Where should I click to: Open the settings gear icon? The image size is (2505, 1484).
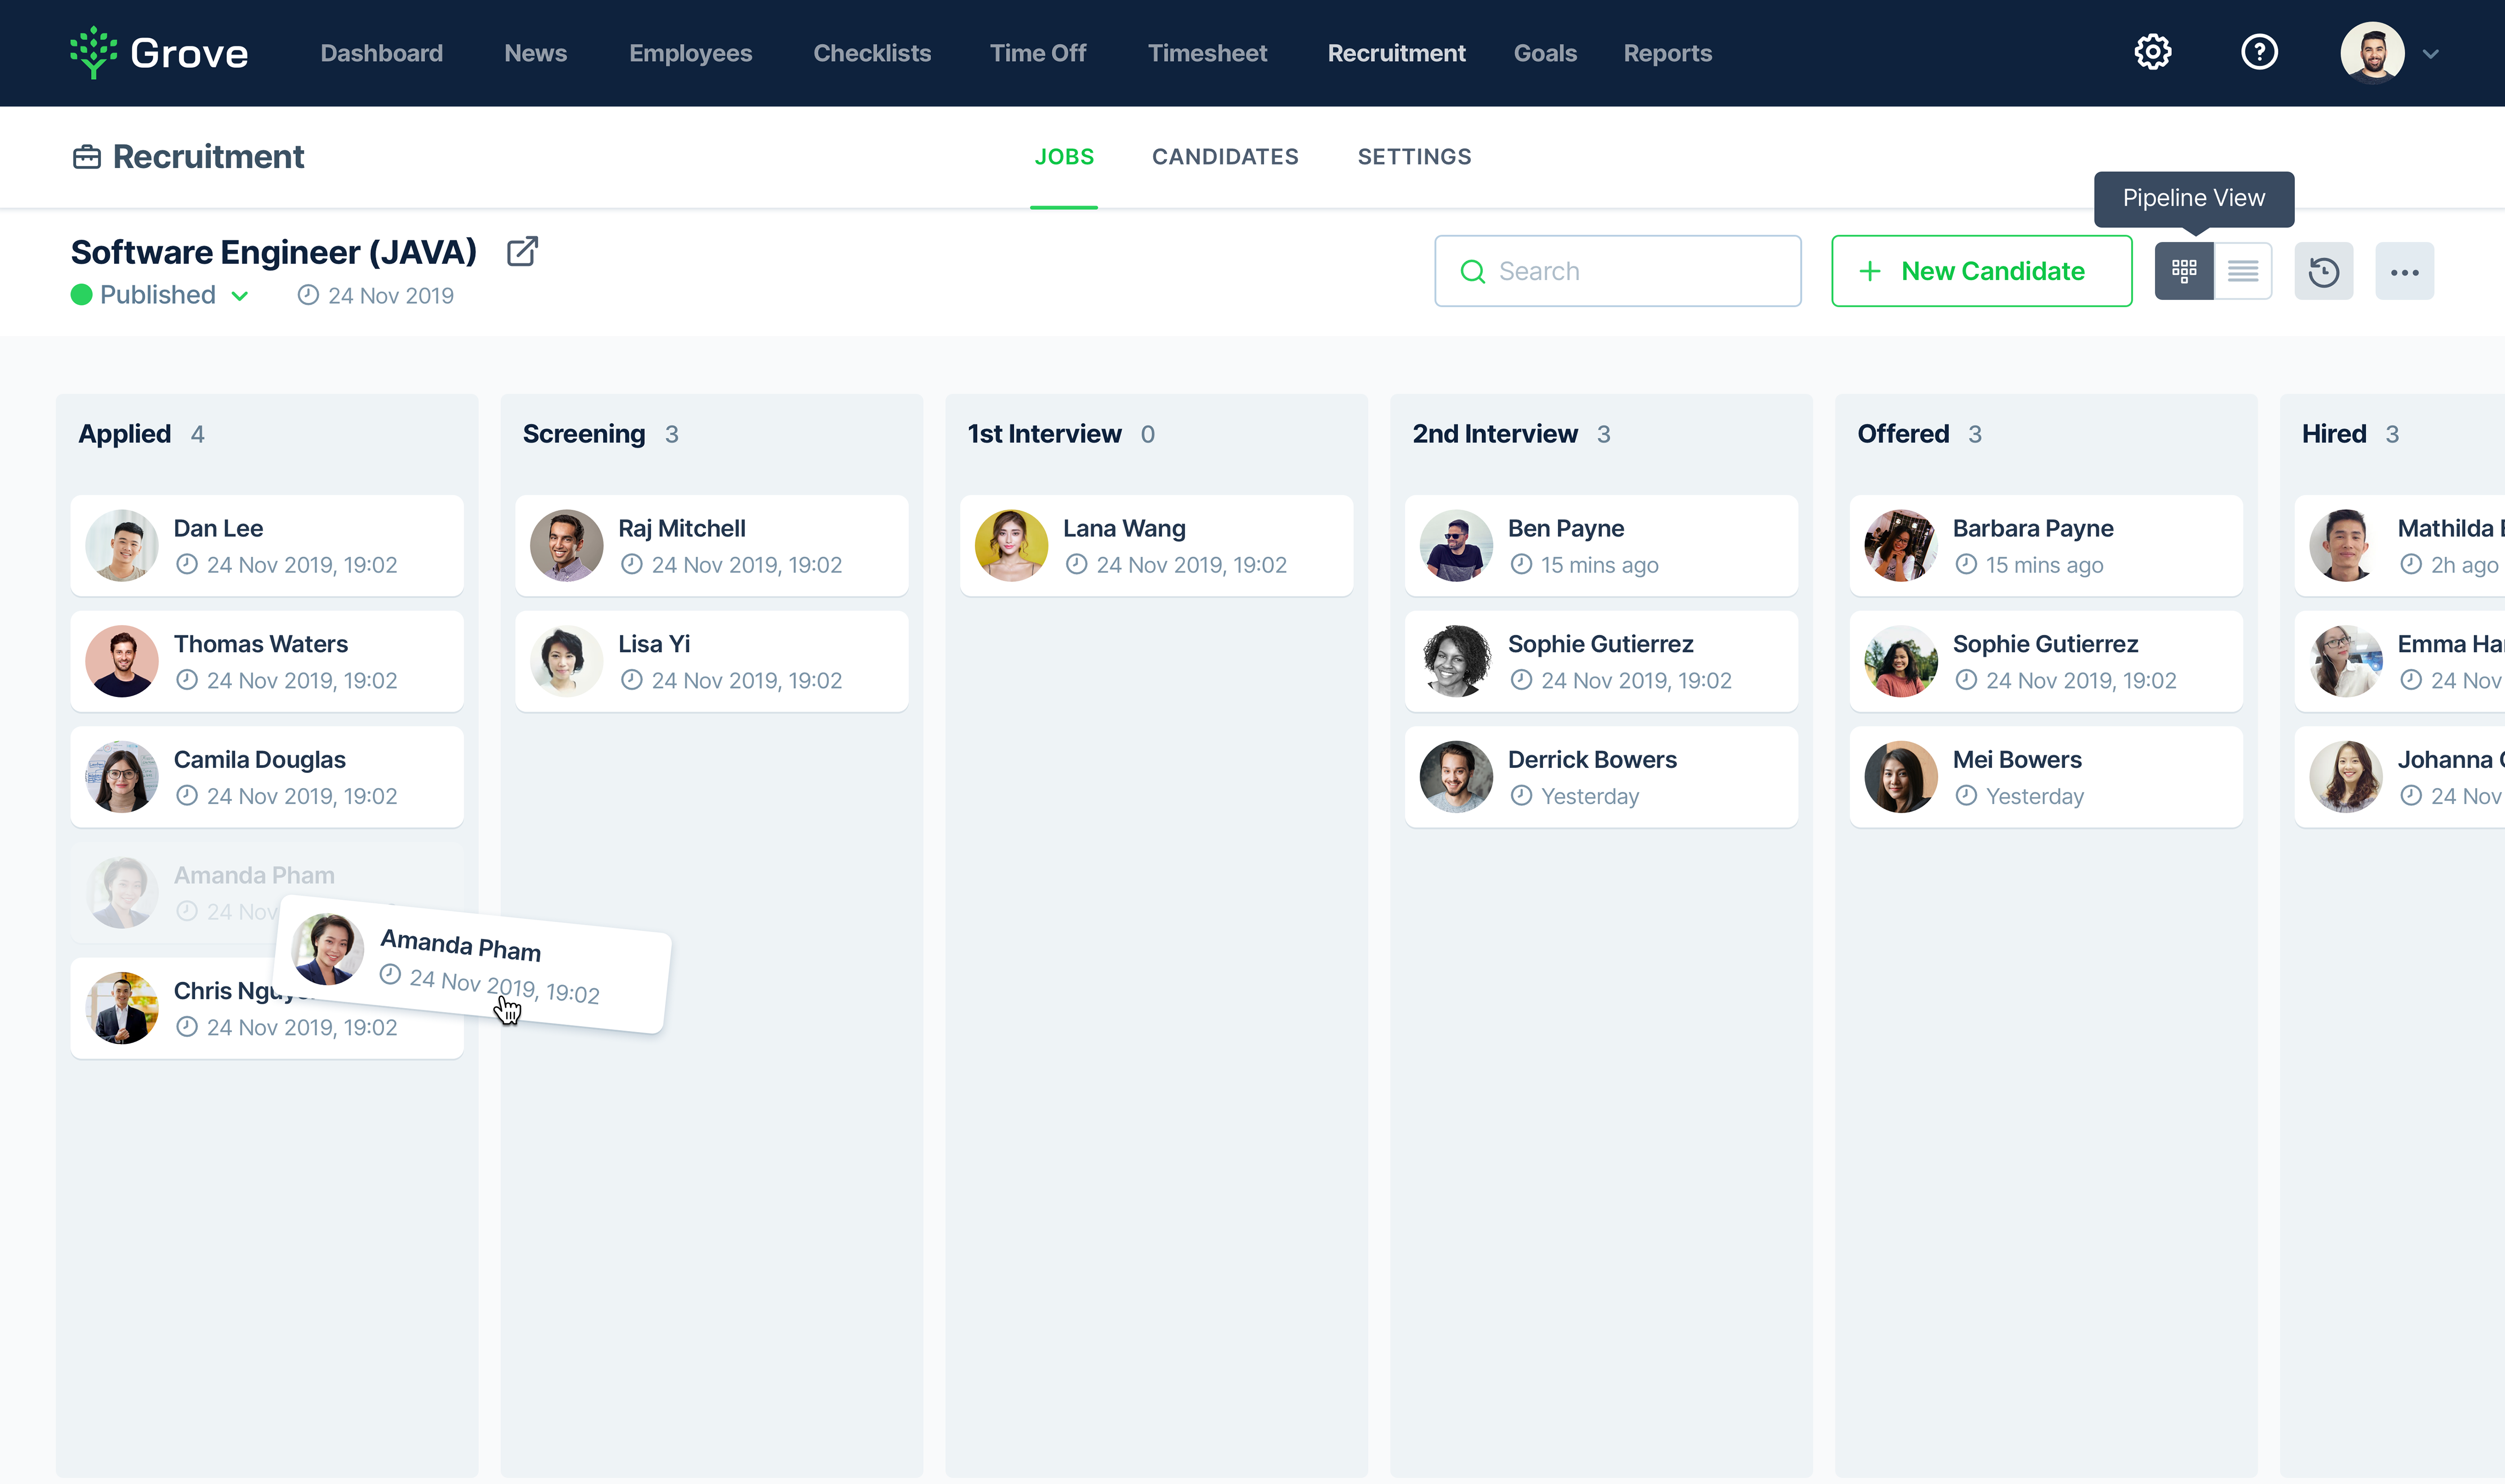click(2152, 52)
